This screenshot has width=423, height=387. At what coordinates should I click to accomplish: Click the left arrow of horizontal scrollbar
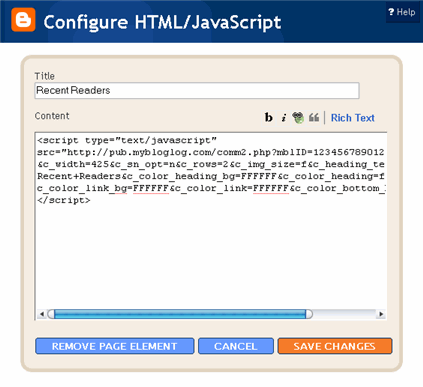[42, 314]
